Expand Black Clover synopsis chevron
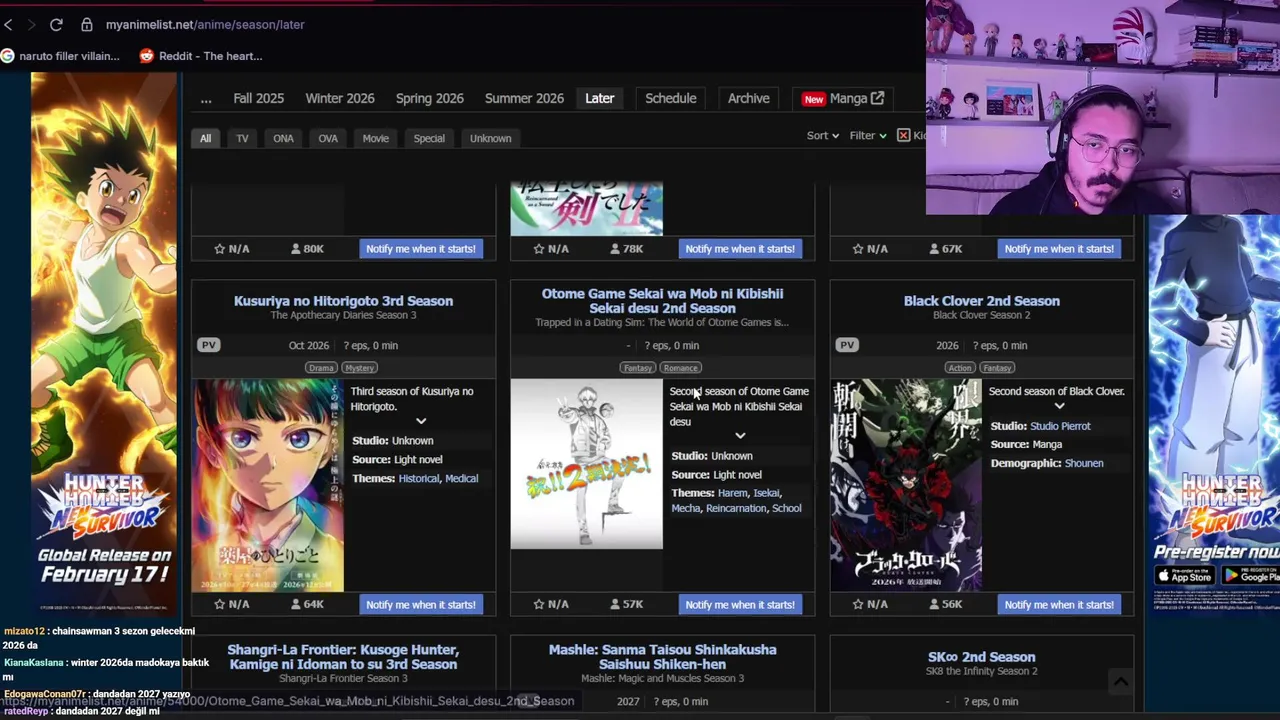The height and width of the screenshot is (720, 1280). pos(1059,406)
